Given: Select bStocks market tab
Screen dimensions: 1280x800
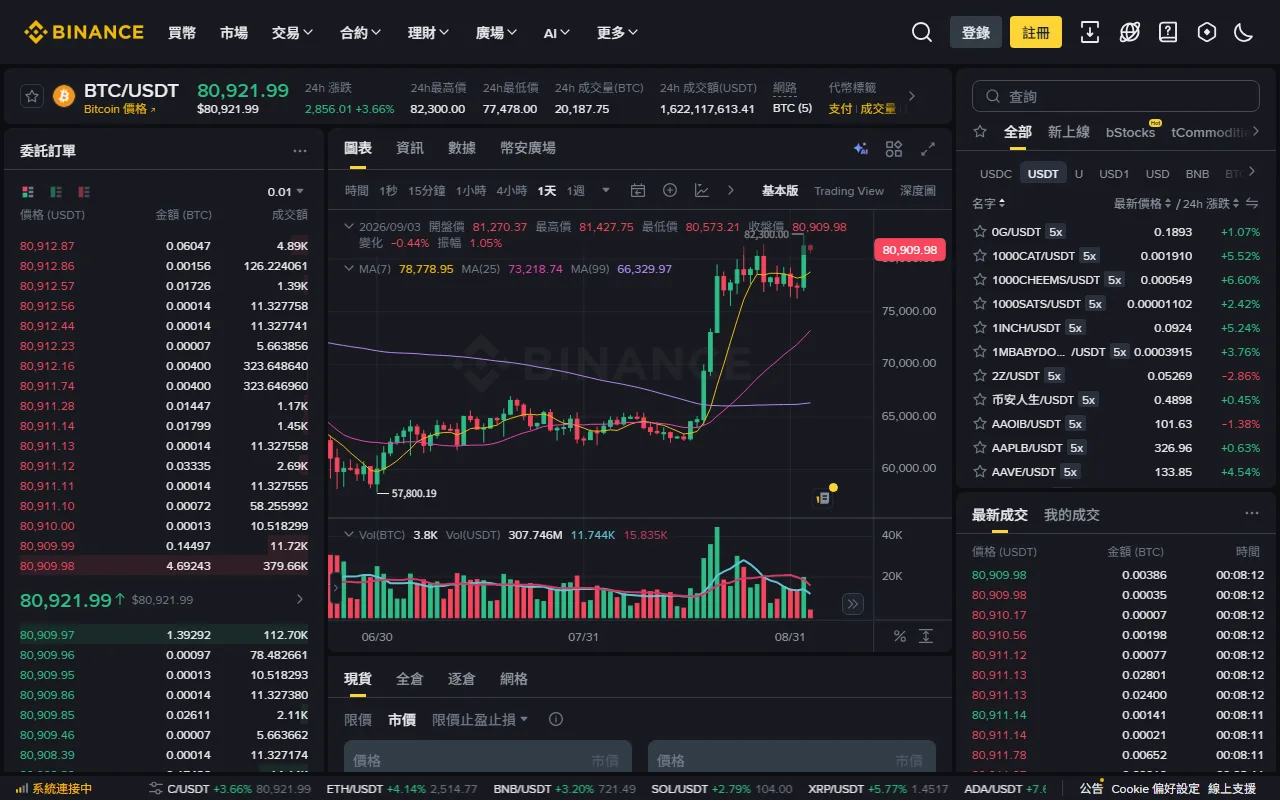Looking at the screenshot, I should tap(1130, 132).
